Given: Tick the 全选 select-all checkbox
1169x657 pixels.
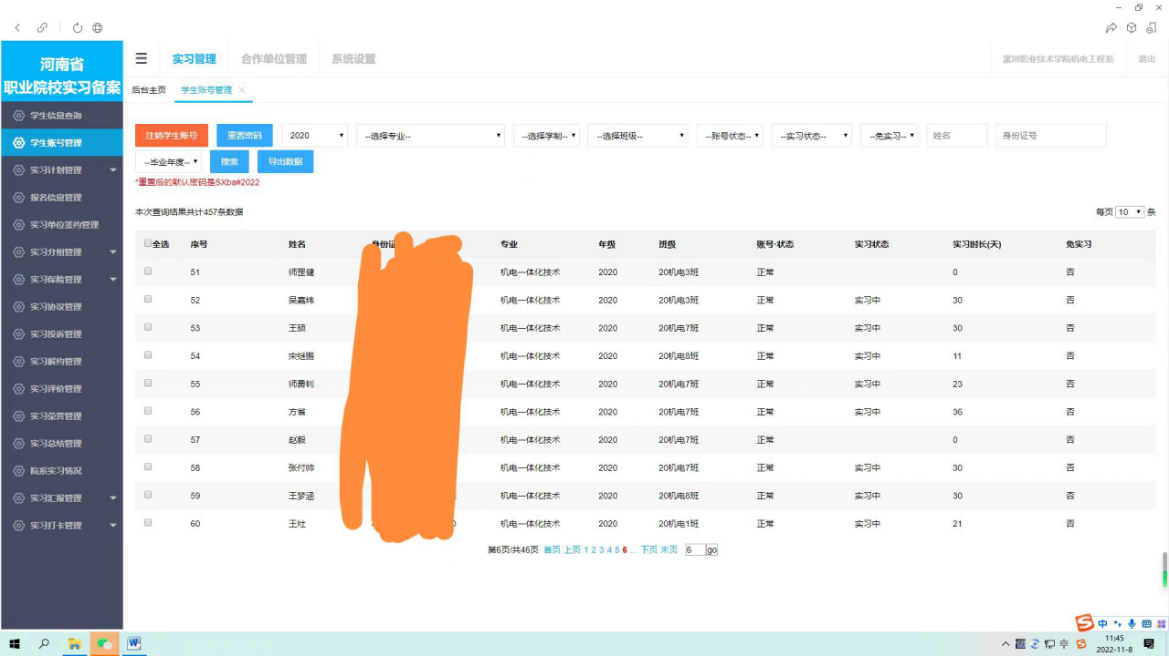Looking at the screenshot, I should point(148,243).
